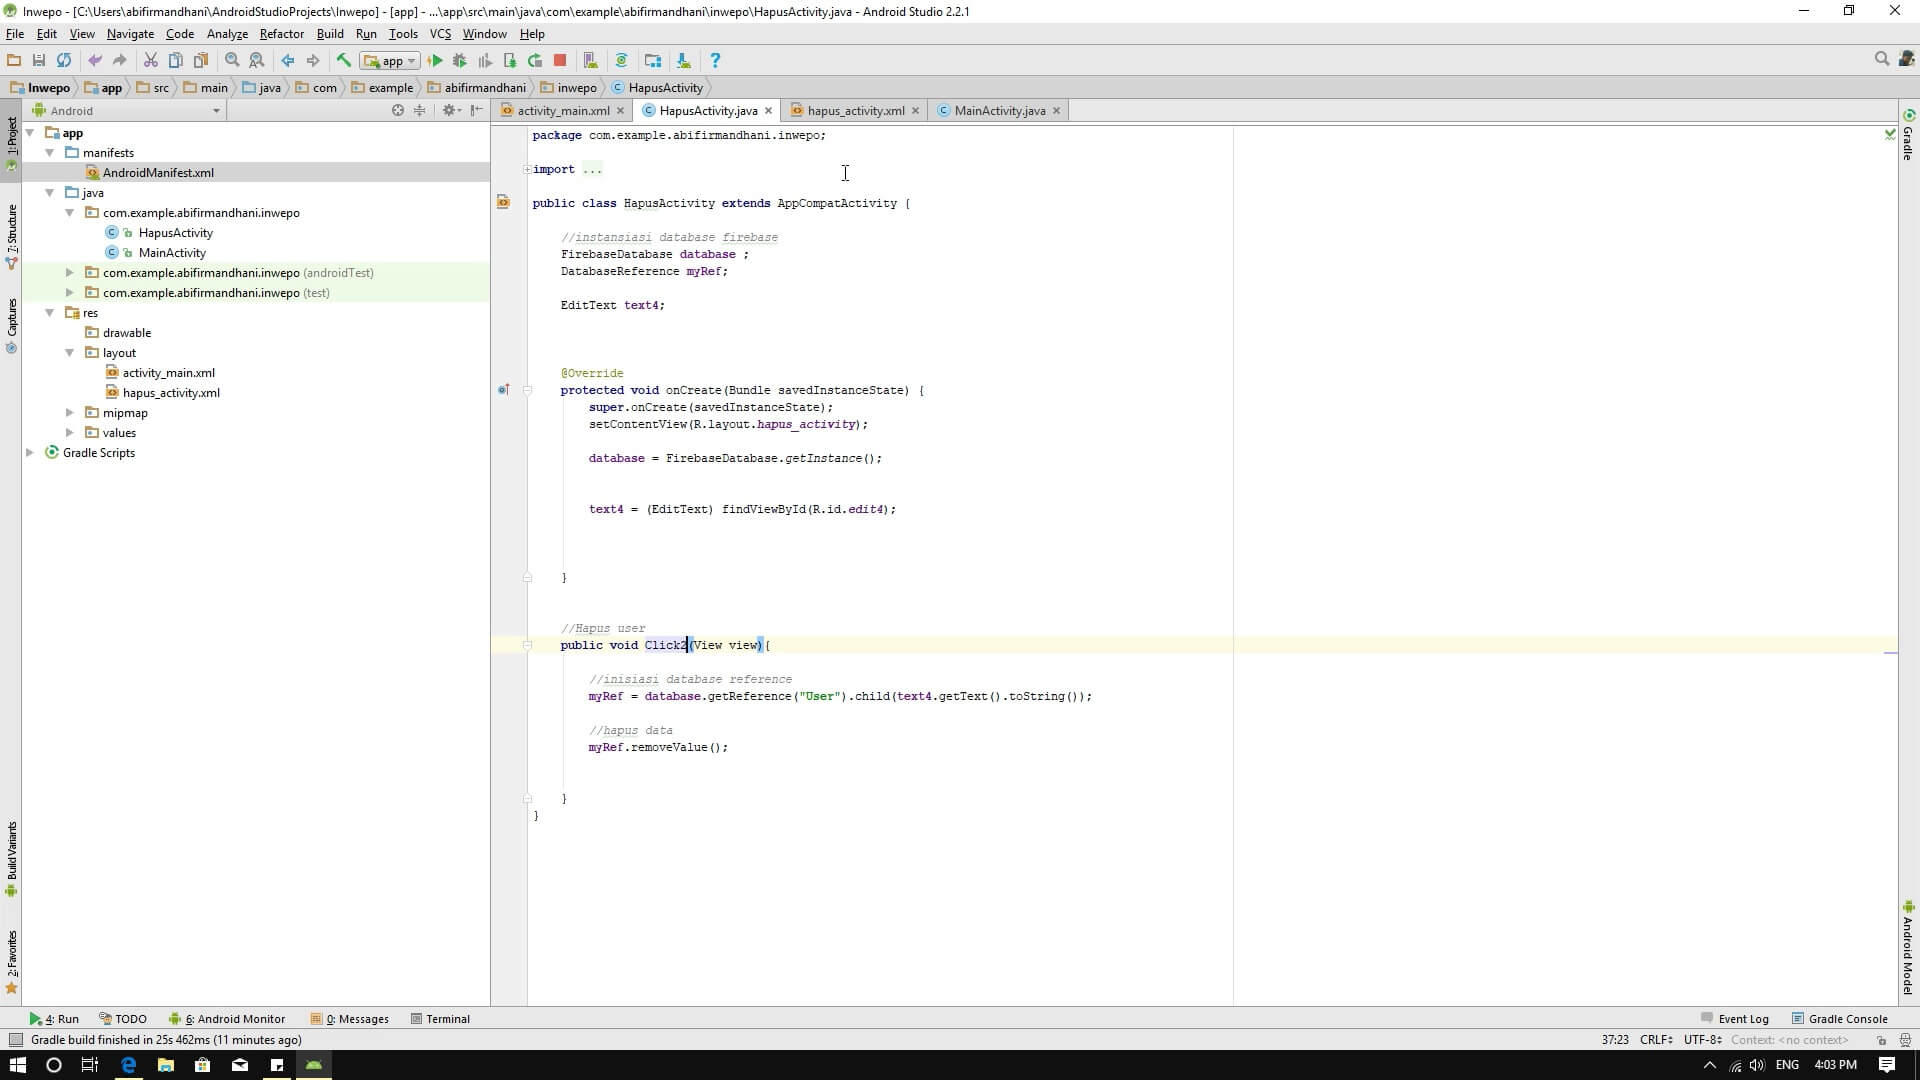Select hapus_activity.xml in the project tree
This screenshot has width=1920, height=1080.
(x=171, y=393)
